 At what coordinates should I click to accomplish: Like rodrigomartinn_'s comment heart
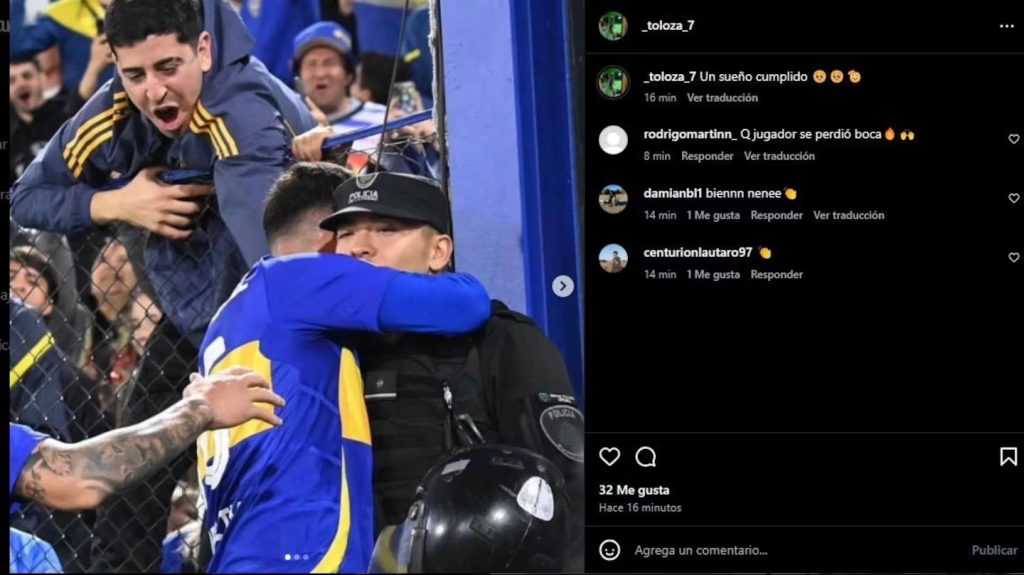[1014, 139]
